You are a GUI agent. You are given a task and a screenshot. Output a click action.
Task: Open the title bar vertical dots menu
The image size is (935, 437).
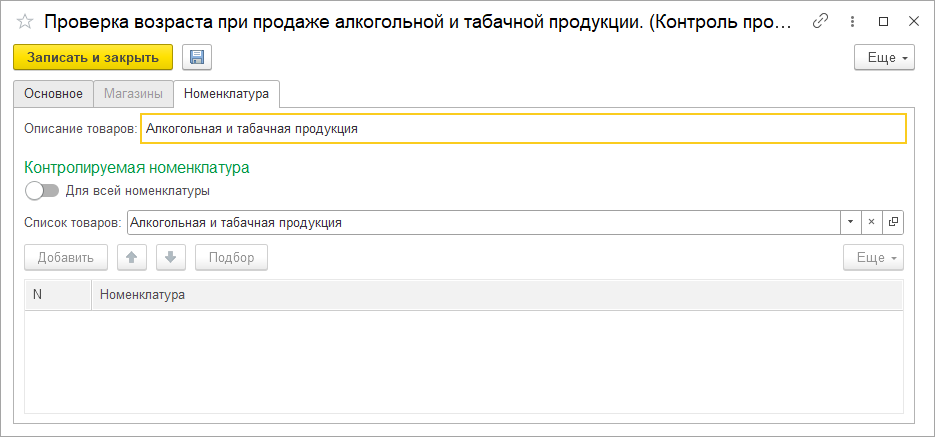pyautogui.click(x=852, y=21)
